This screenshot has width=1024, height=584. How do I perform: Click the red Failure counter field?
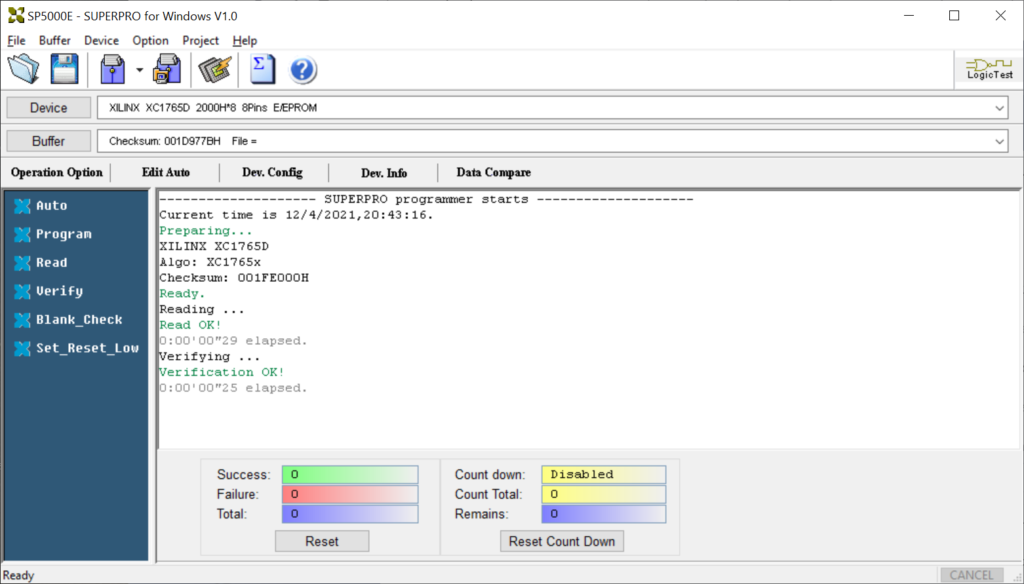pyautogui.click(x=350, y=494)
